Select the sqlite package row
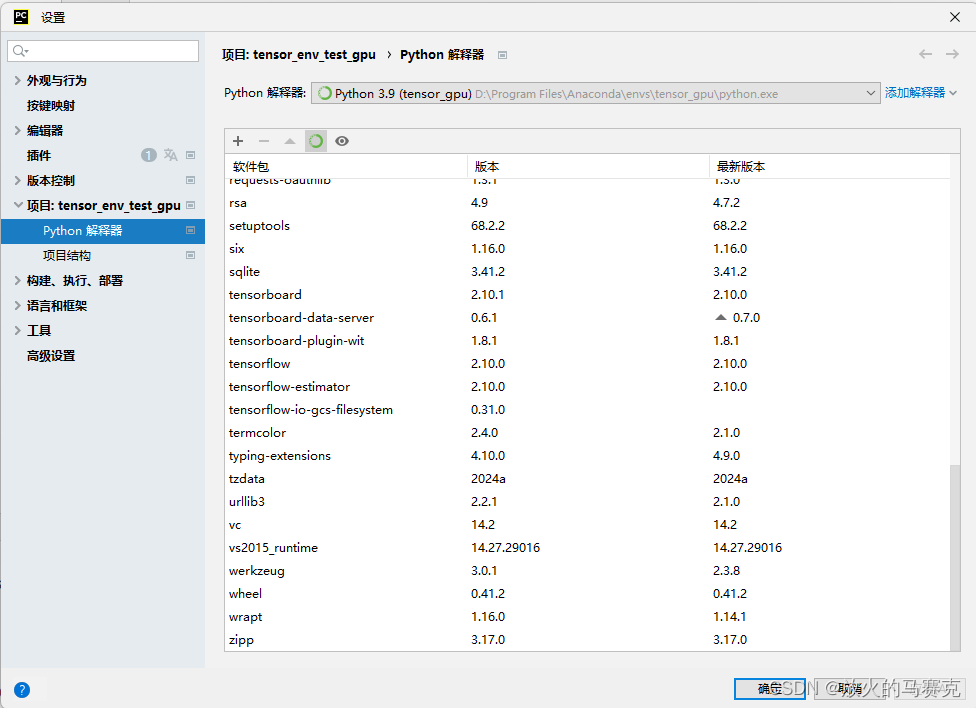This screenshot has width=976, height=708. tap(588, 271)
